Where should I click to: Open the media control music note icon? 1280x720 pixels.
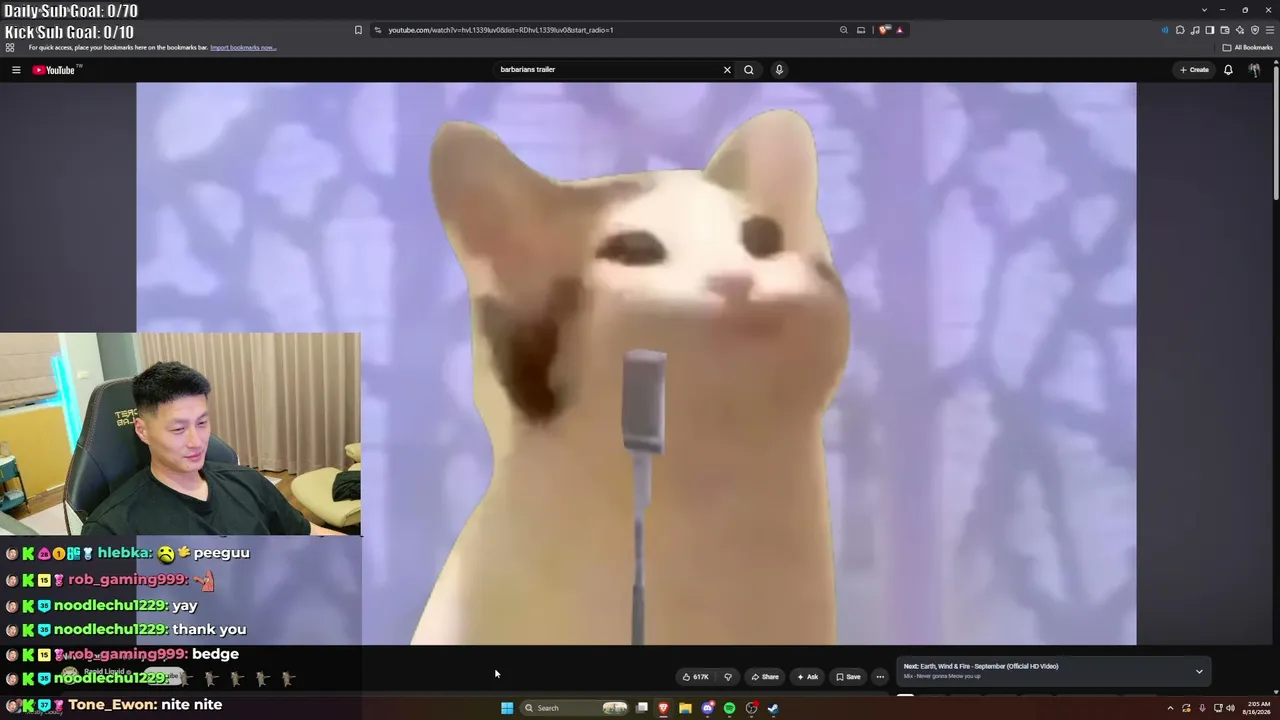click(x=1195, y=30)
